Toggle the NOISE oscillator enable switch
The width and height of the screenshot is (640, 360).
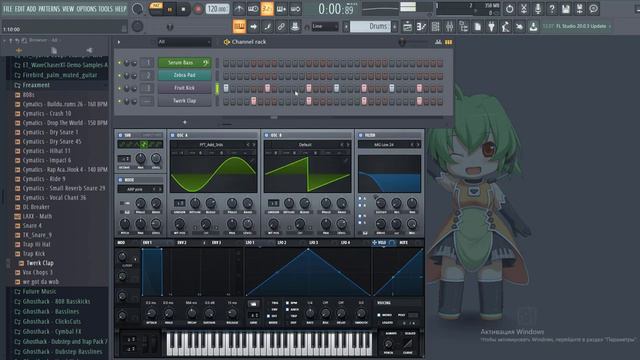[120, 180]
